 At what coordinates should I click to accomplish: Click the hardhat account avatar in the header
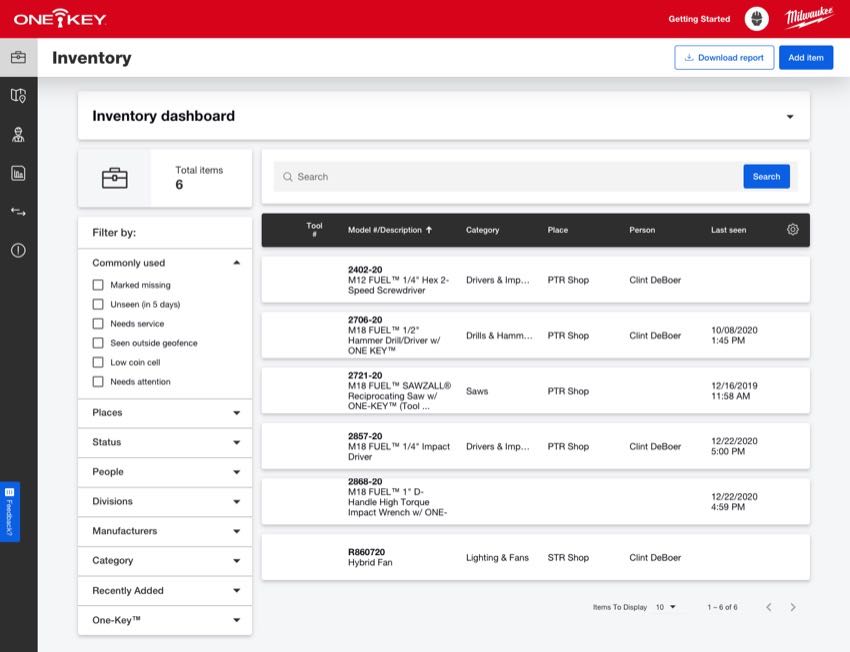[756, 17]
